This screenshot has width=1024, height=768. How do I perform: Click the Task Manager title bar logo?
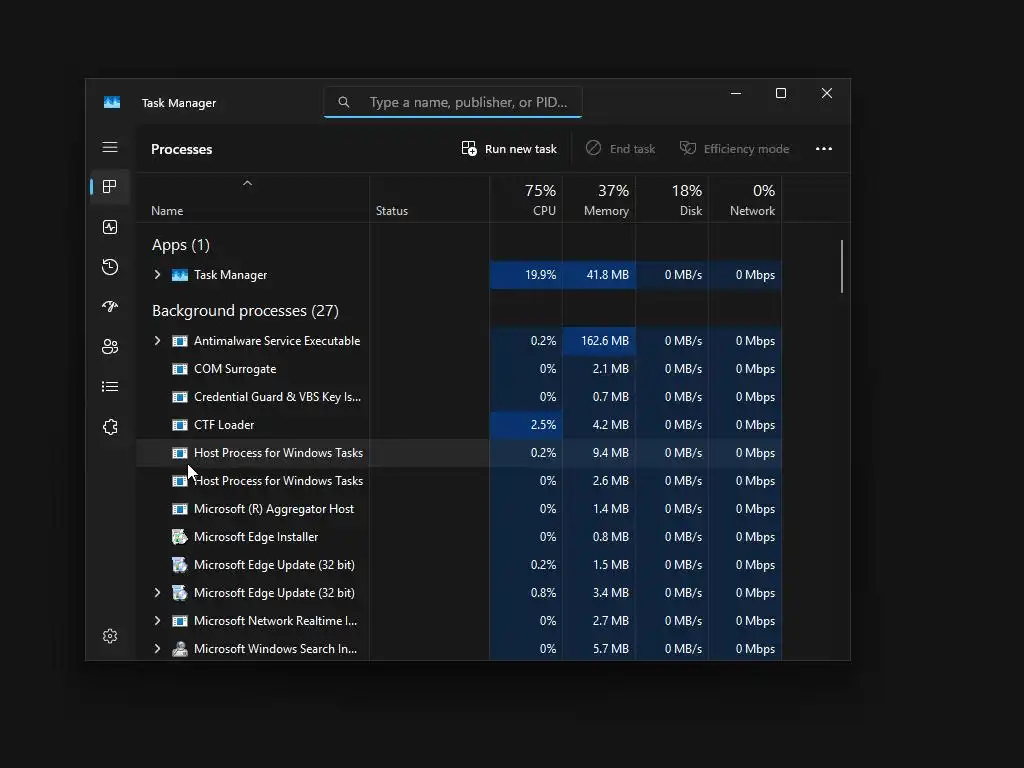[112, 103]
